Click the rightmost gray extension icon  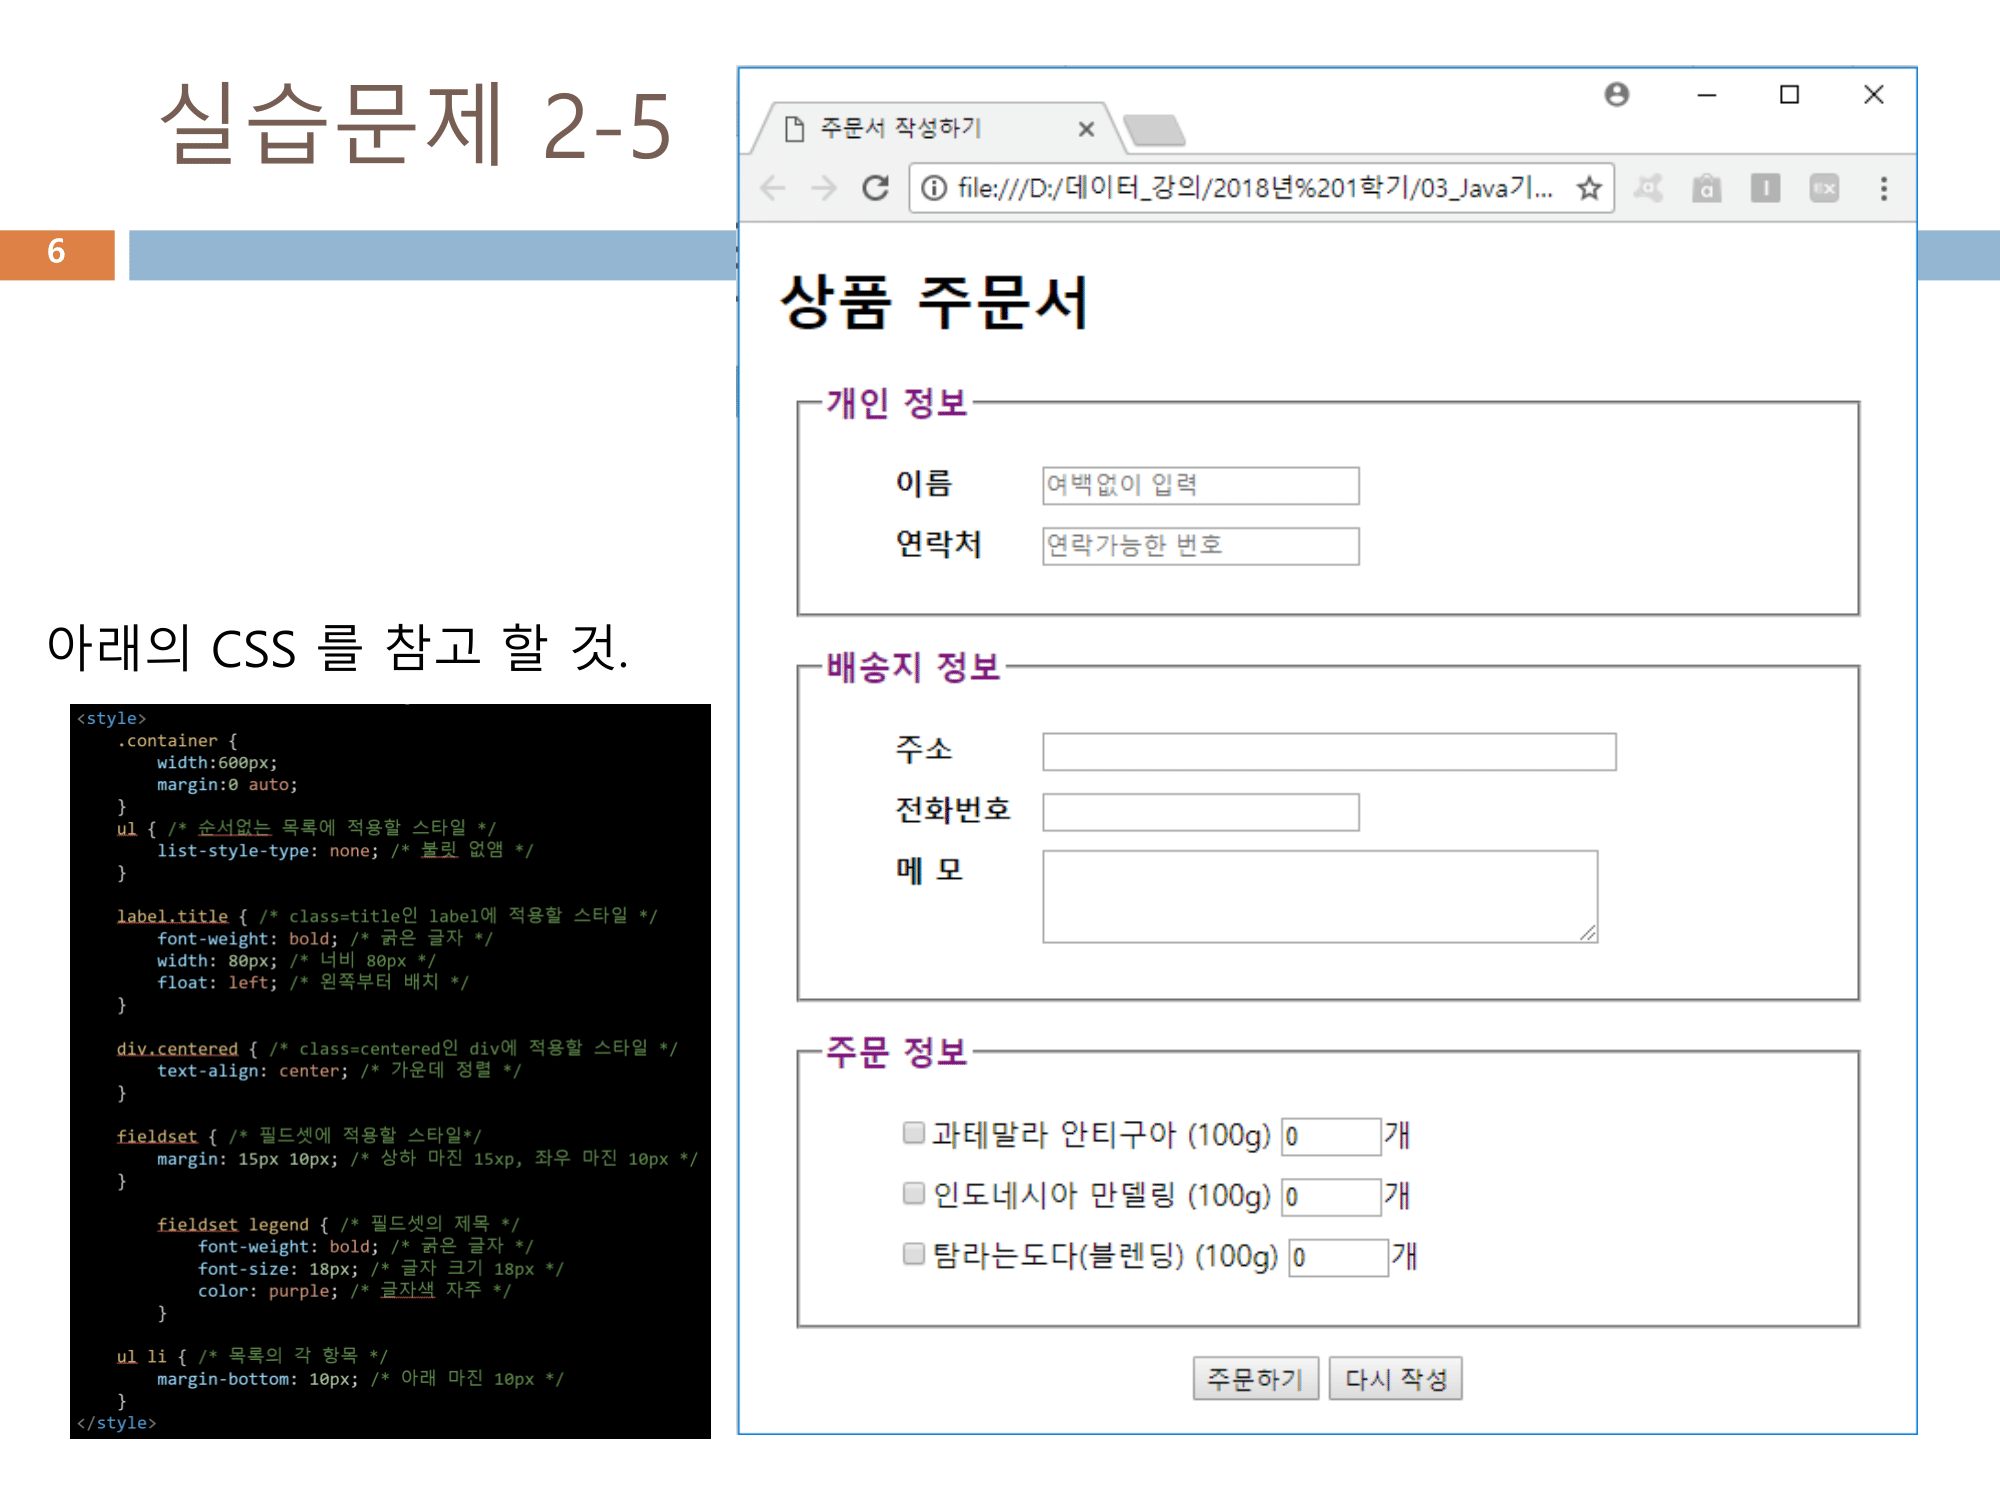click(x=1825, y=188)
